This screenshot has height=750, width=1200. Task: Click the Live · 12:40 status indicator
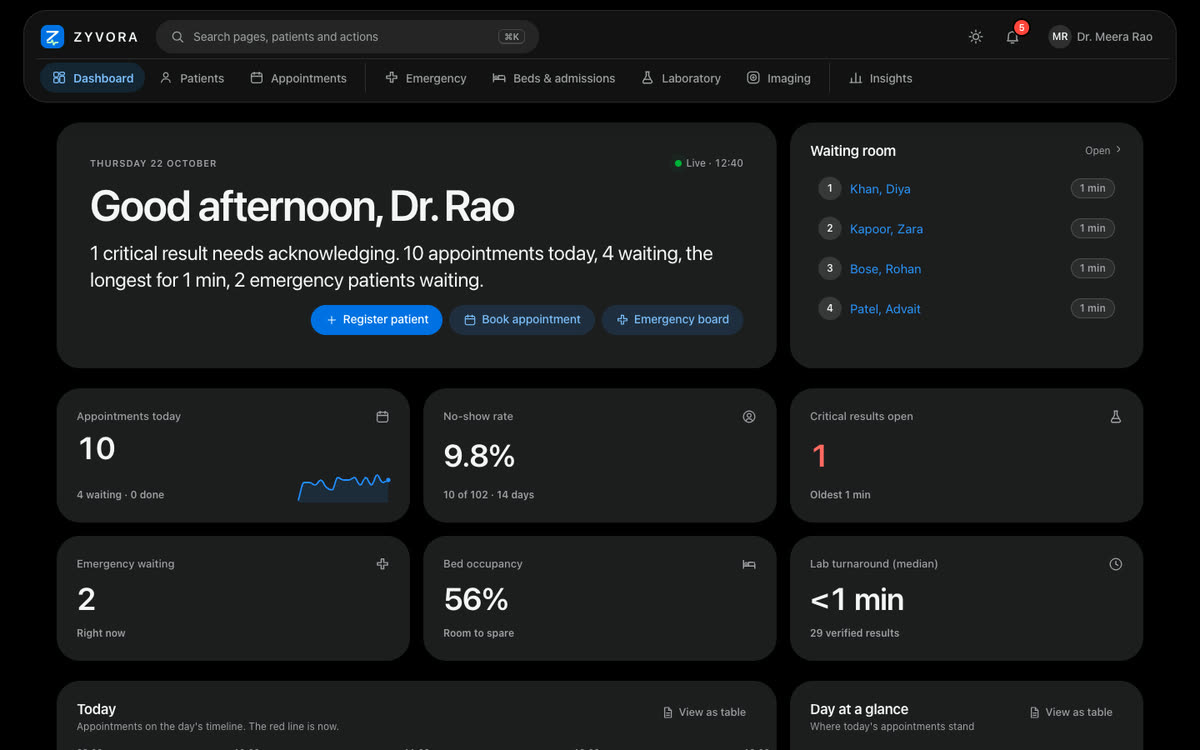[708, 163]
